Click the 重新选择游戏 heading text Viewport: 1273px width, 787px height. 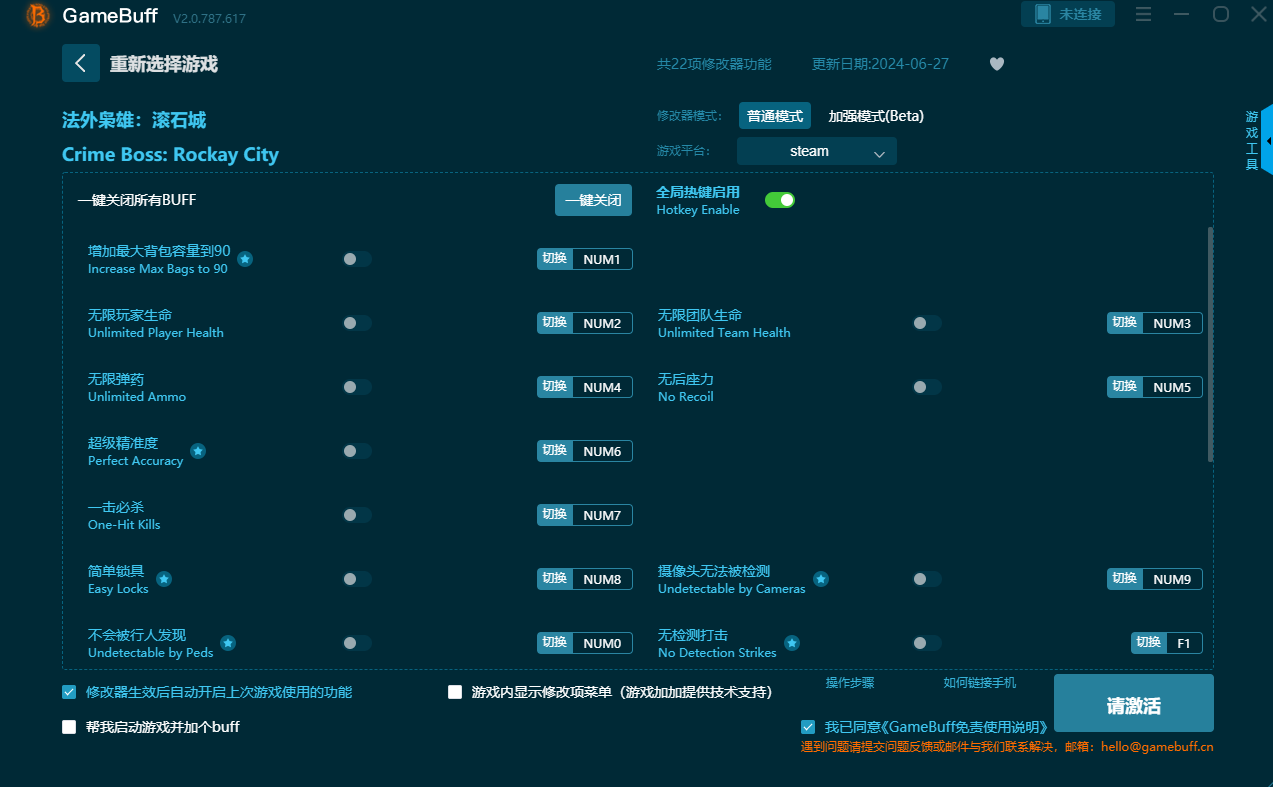[164, 64]
